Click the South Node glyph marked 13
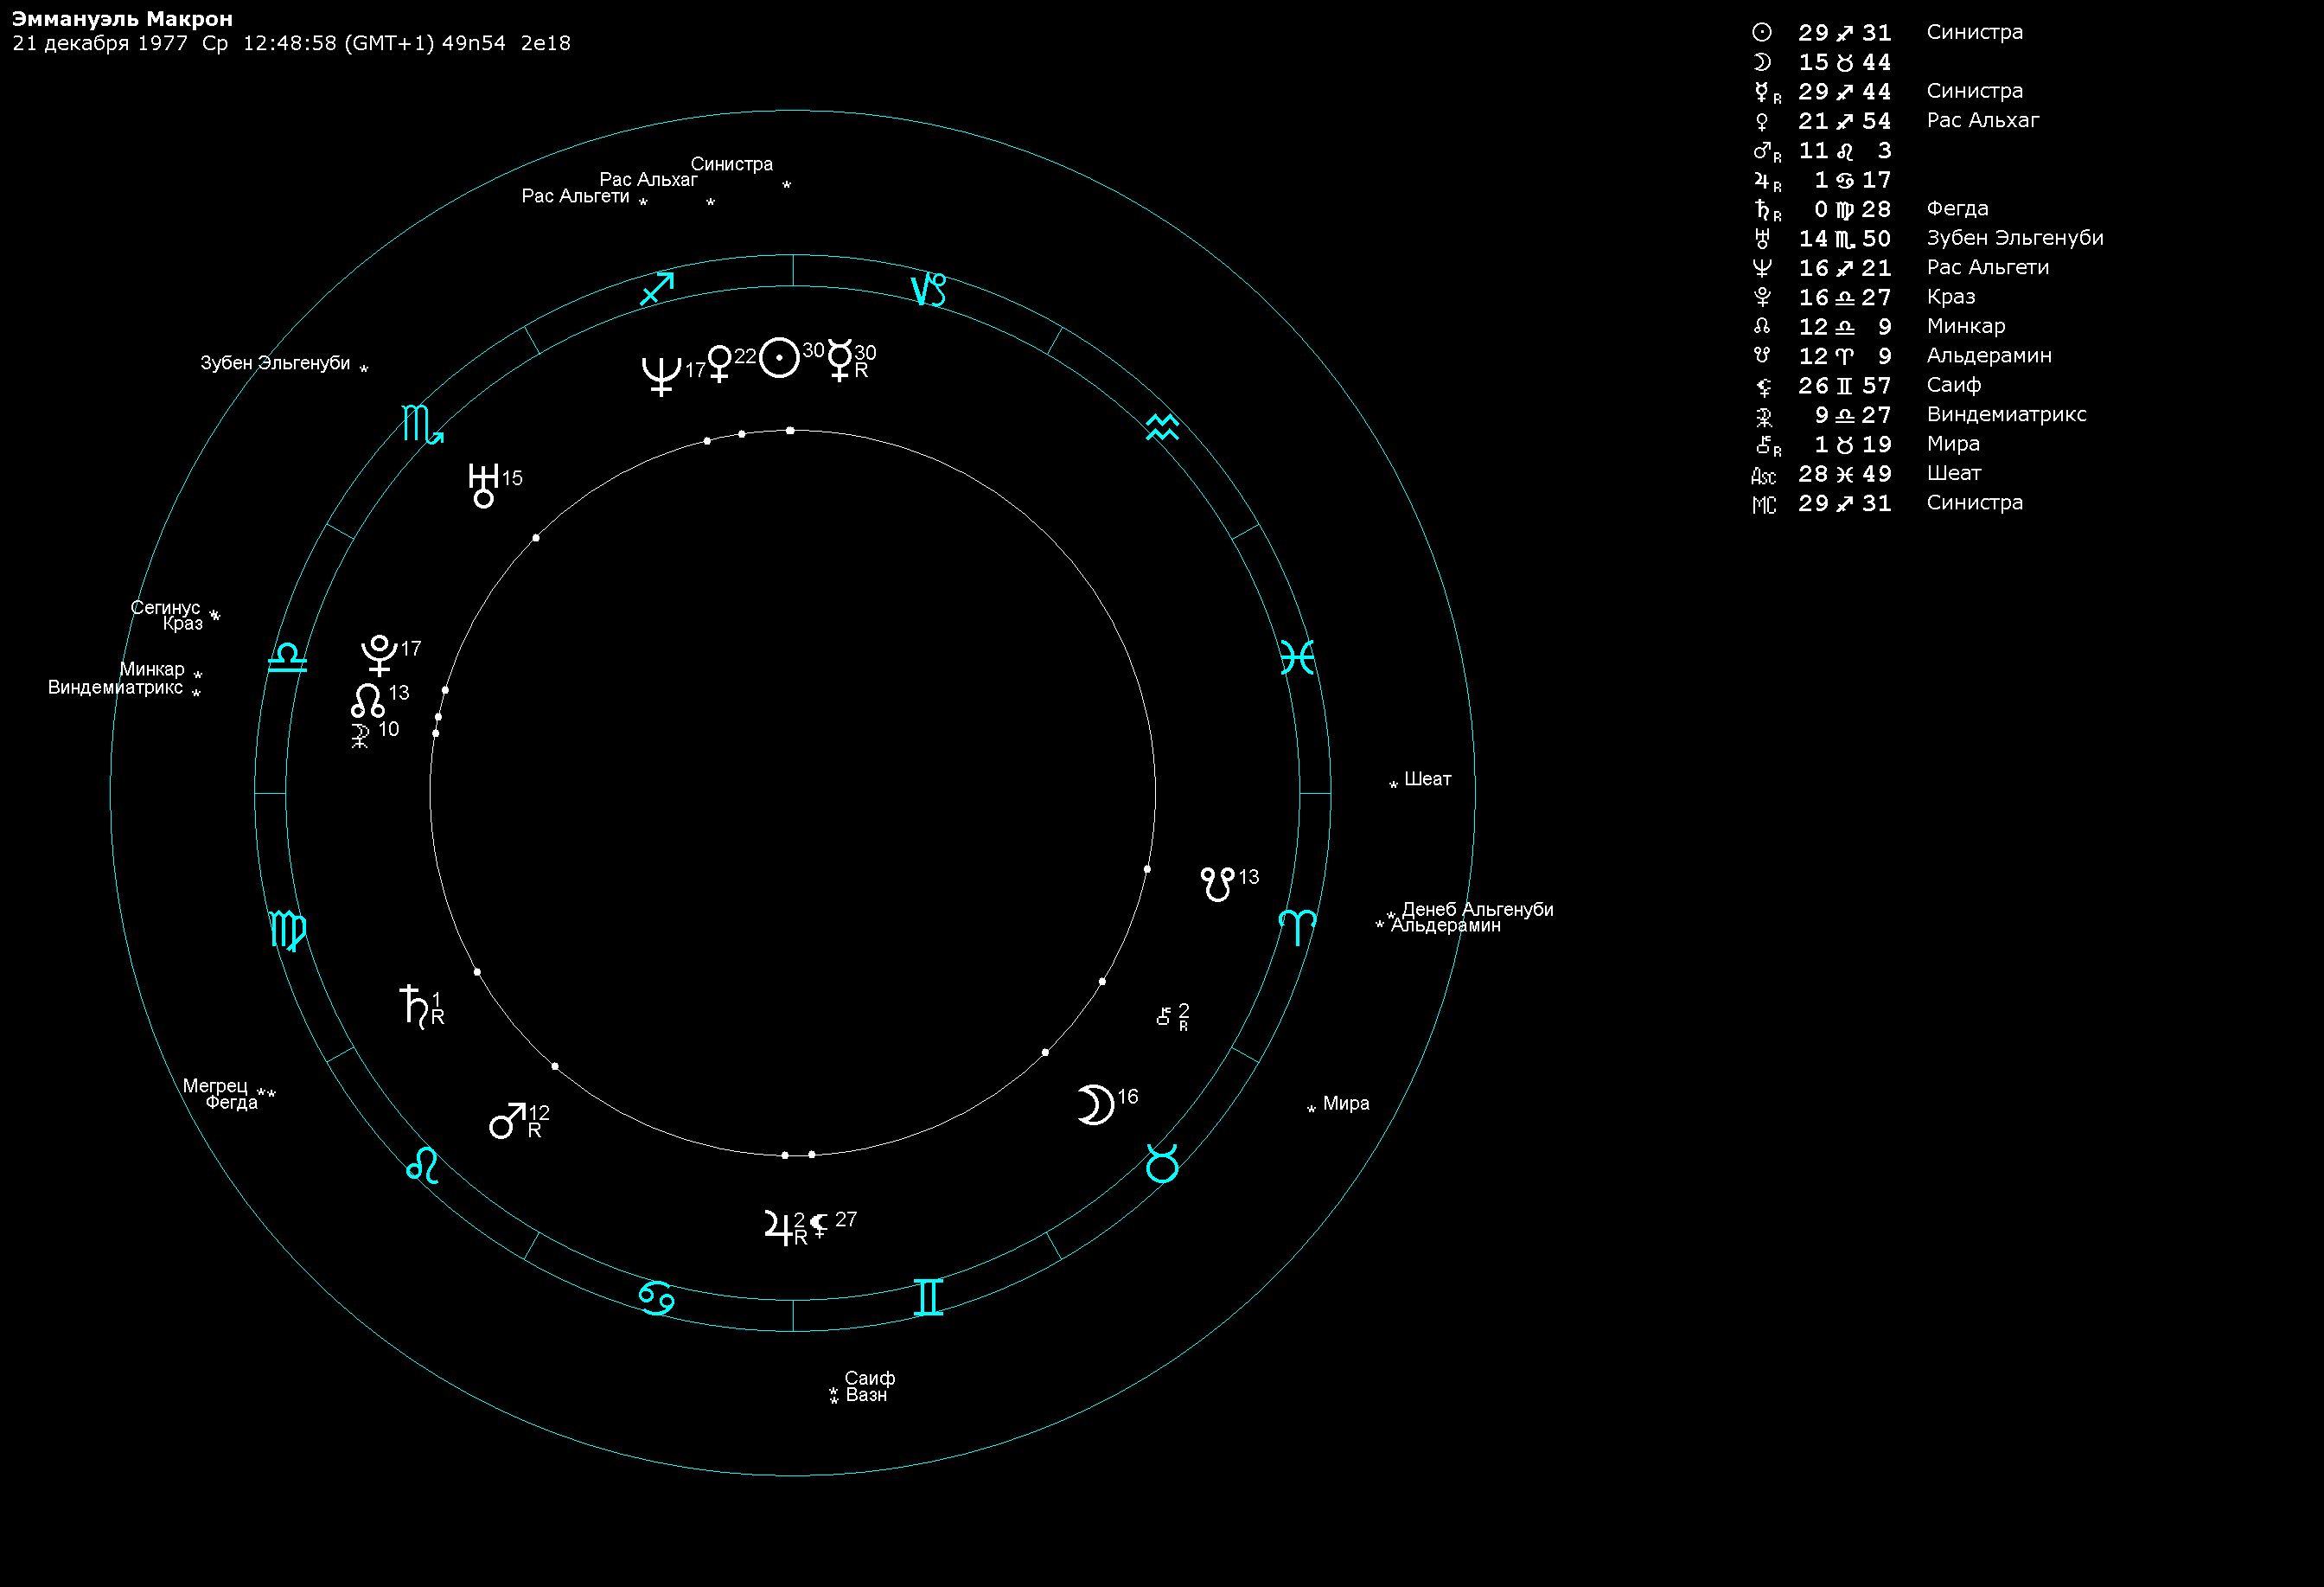Image resolution: width=2324 pixels, height=1587 pixels. (1217, 884)
